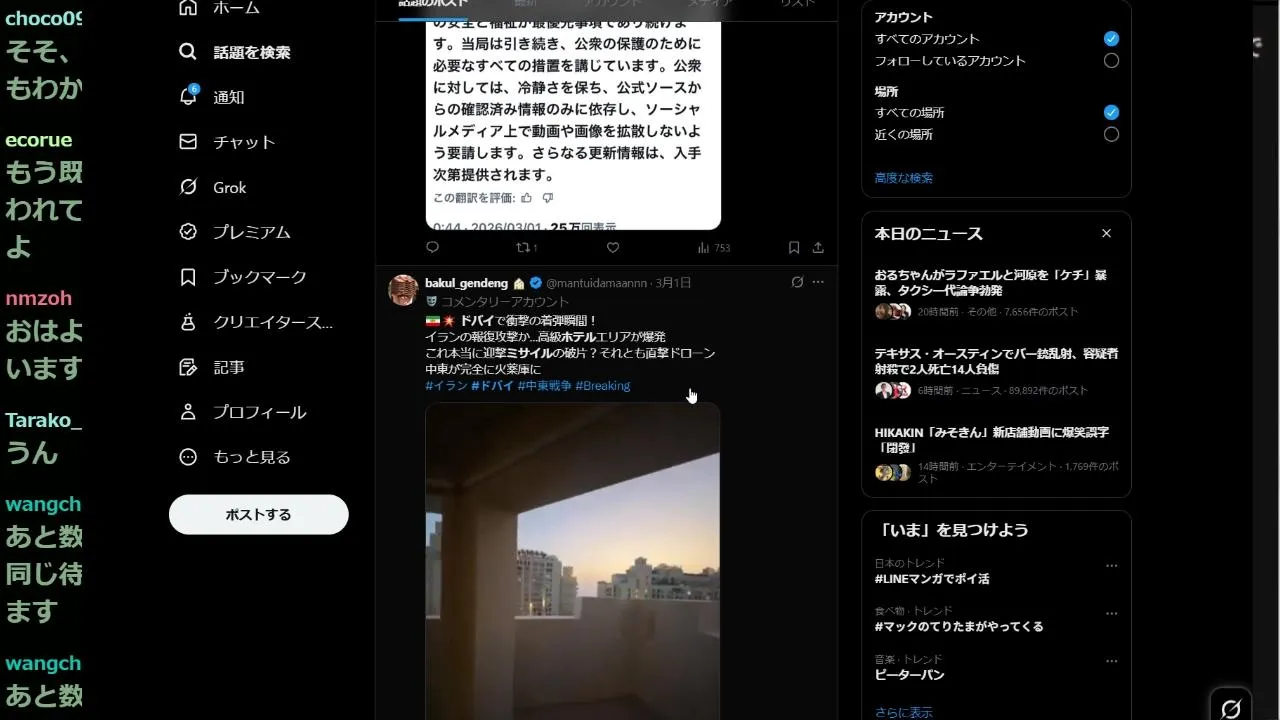Like the translated post via heart icon
The image size is (1280, 720).
613,247
